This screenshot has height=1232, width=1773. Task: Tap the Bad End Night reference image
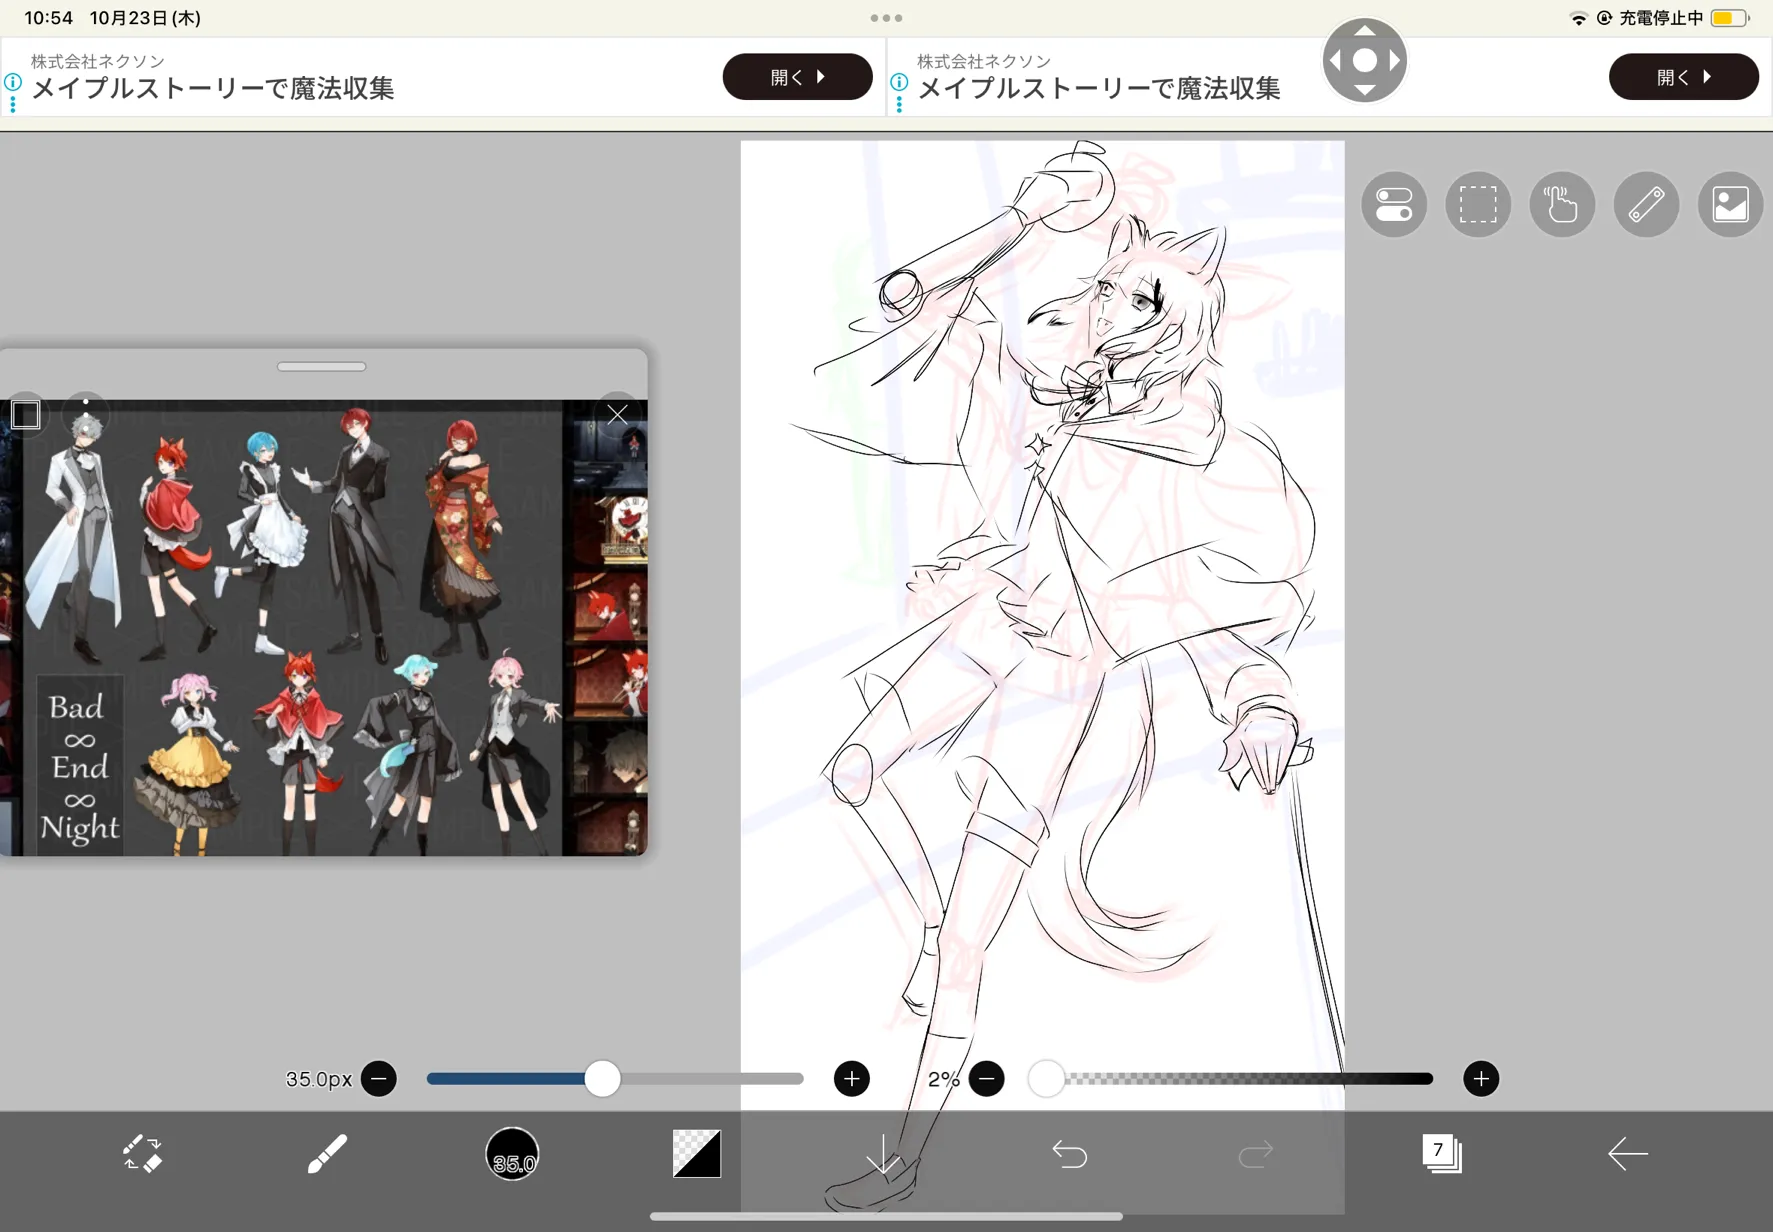click(324, 628)
